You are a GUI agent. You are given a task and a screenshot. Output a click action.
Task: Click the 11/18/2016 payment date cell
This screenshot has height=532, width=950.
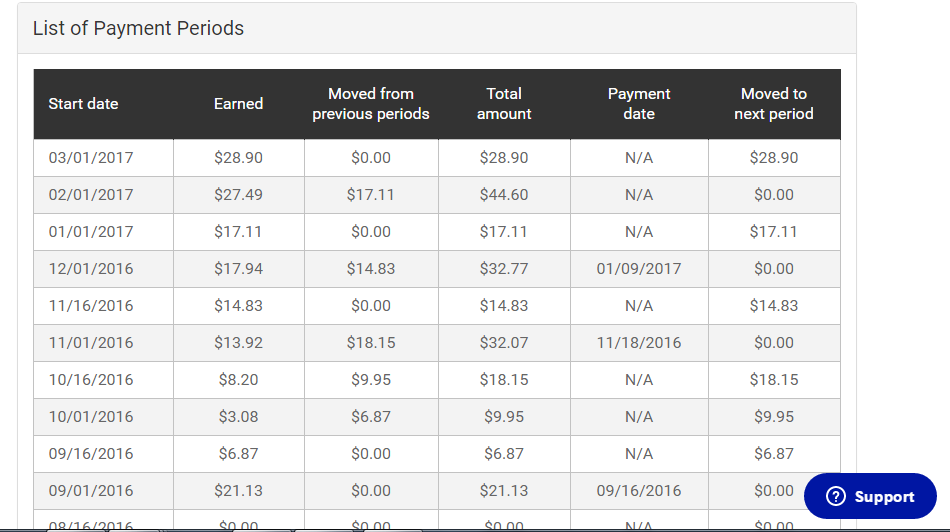click(639, 343)
